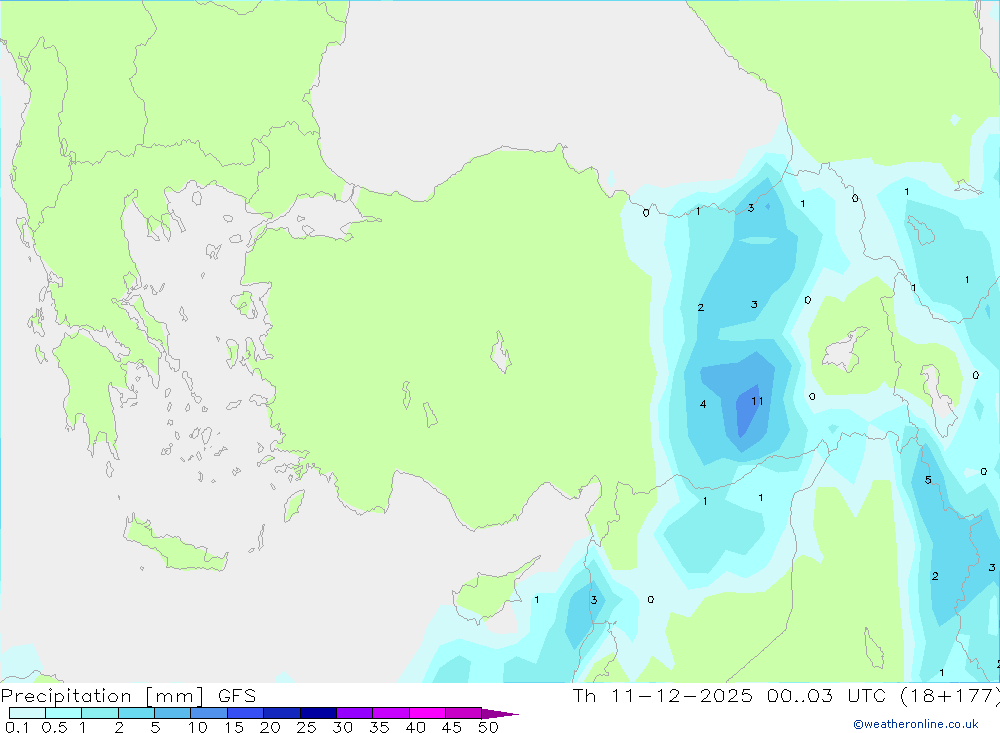This screenshot has height=733, width=1000.
Task: Click the "11" precipitation value on map
Action: 757,401
